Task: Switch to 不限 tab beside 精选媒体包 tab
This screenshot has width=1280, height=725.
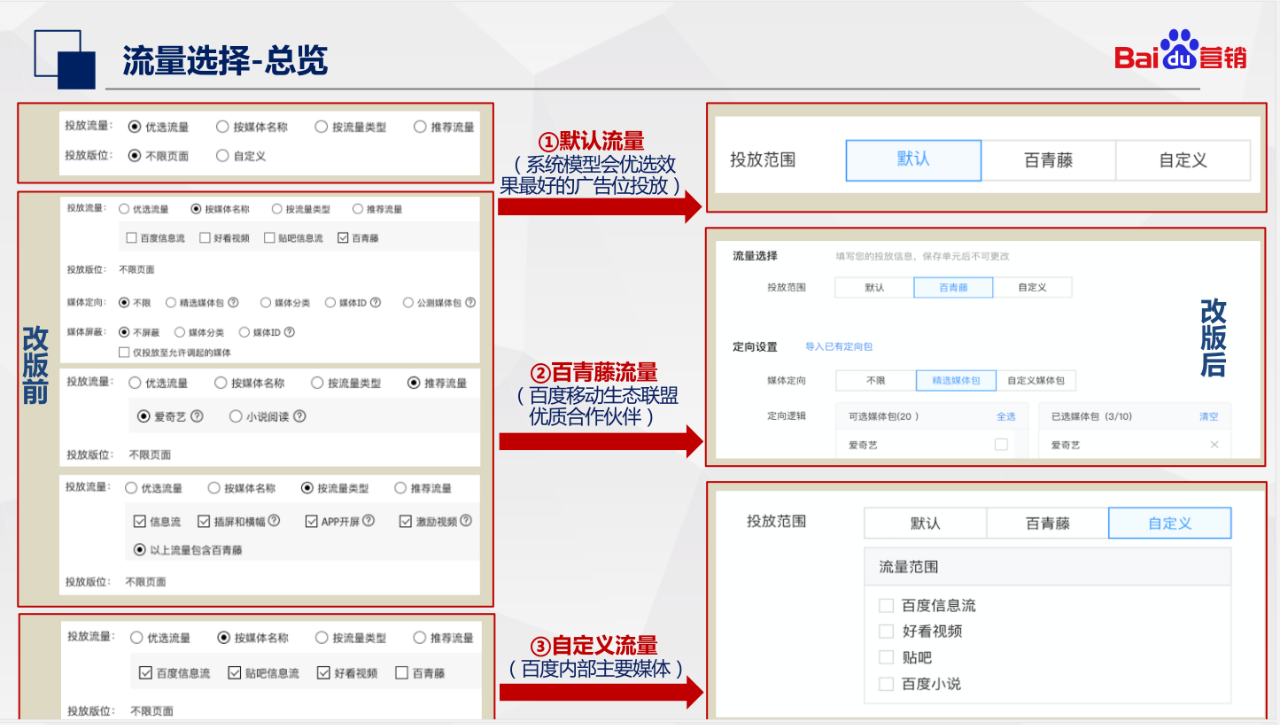Action: click(876, 381)
